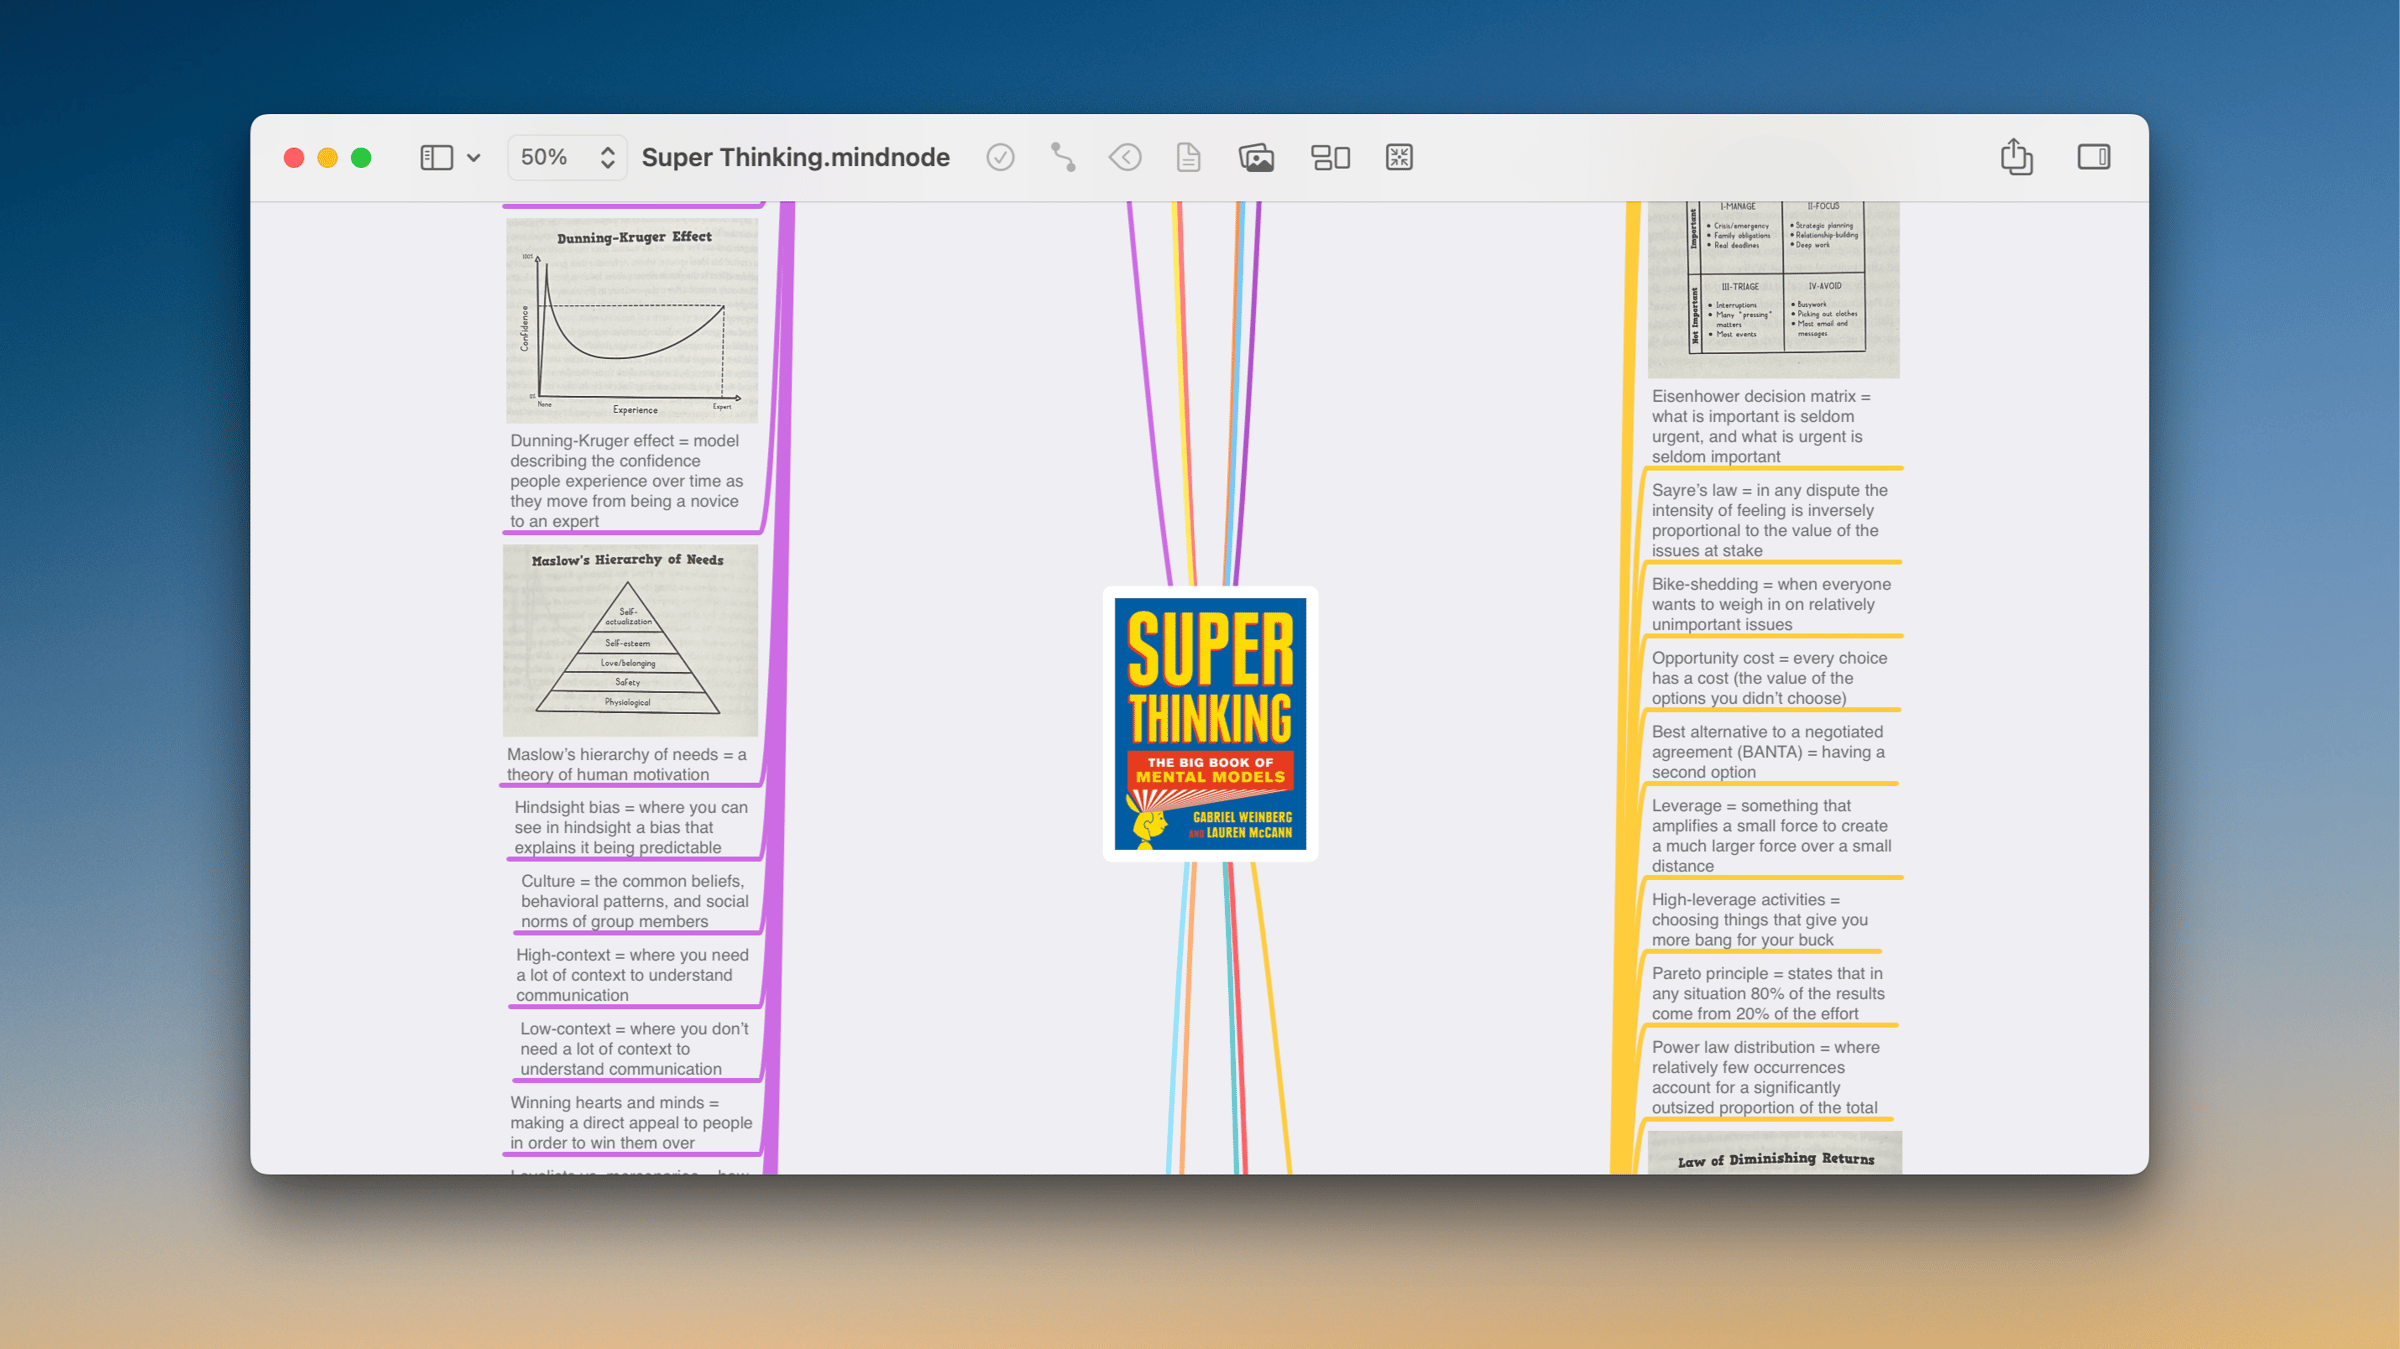Select the Super Thinking book cover node
2400x1349 pixels.
click(1210, 723)
